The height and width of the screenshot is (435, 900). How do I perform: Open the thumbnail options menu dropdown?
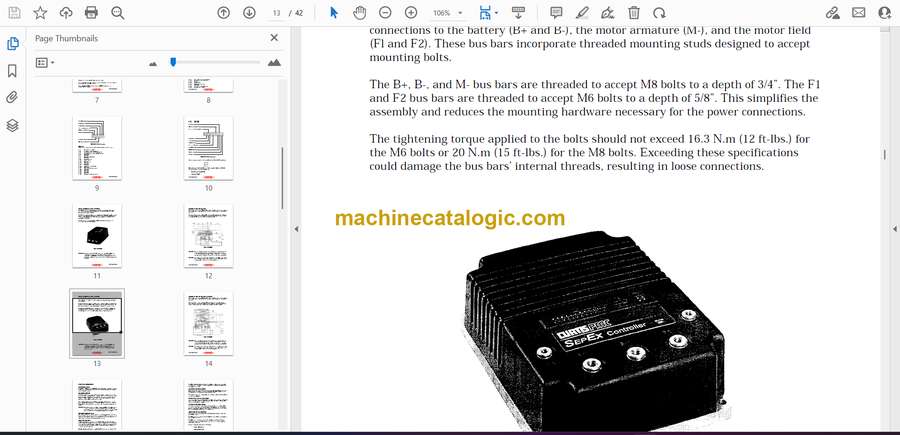click(x=45, y=63)
